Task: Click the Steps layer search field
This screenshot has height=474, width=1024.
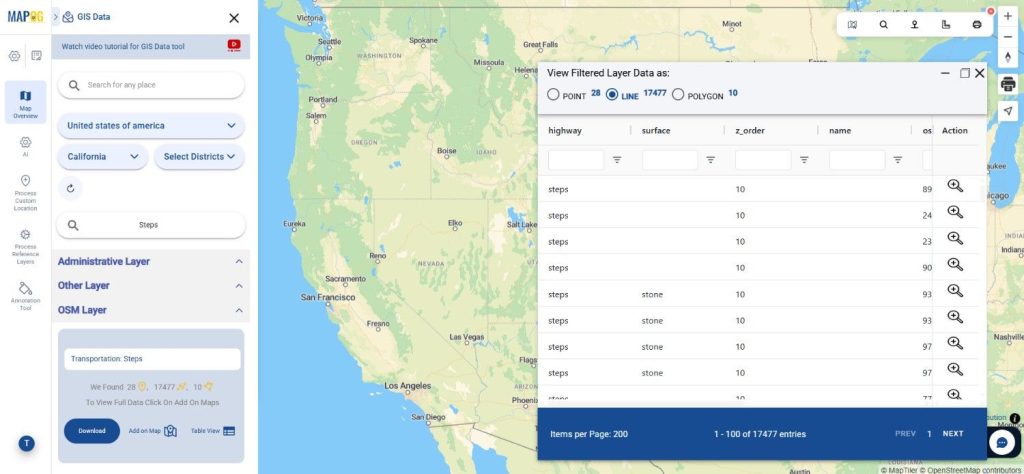Action: pyautogui.click(x=151, y=225)
